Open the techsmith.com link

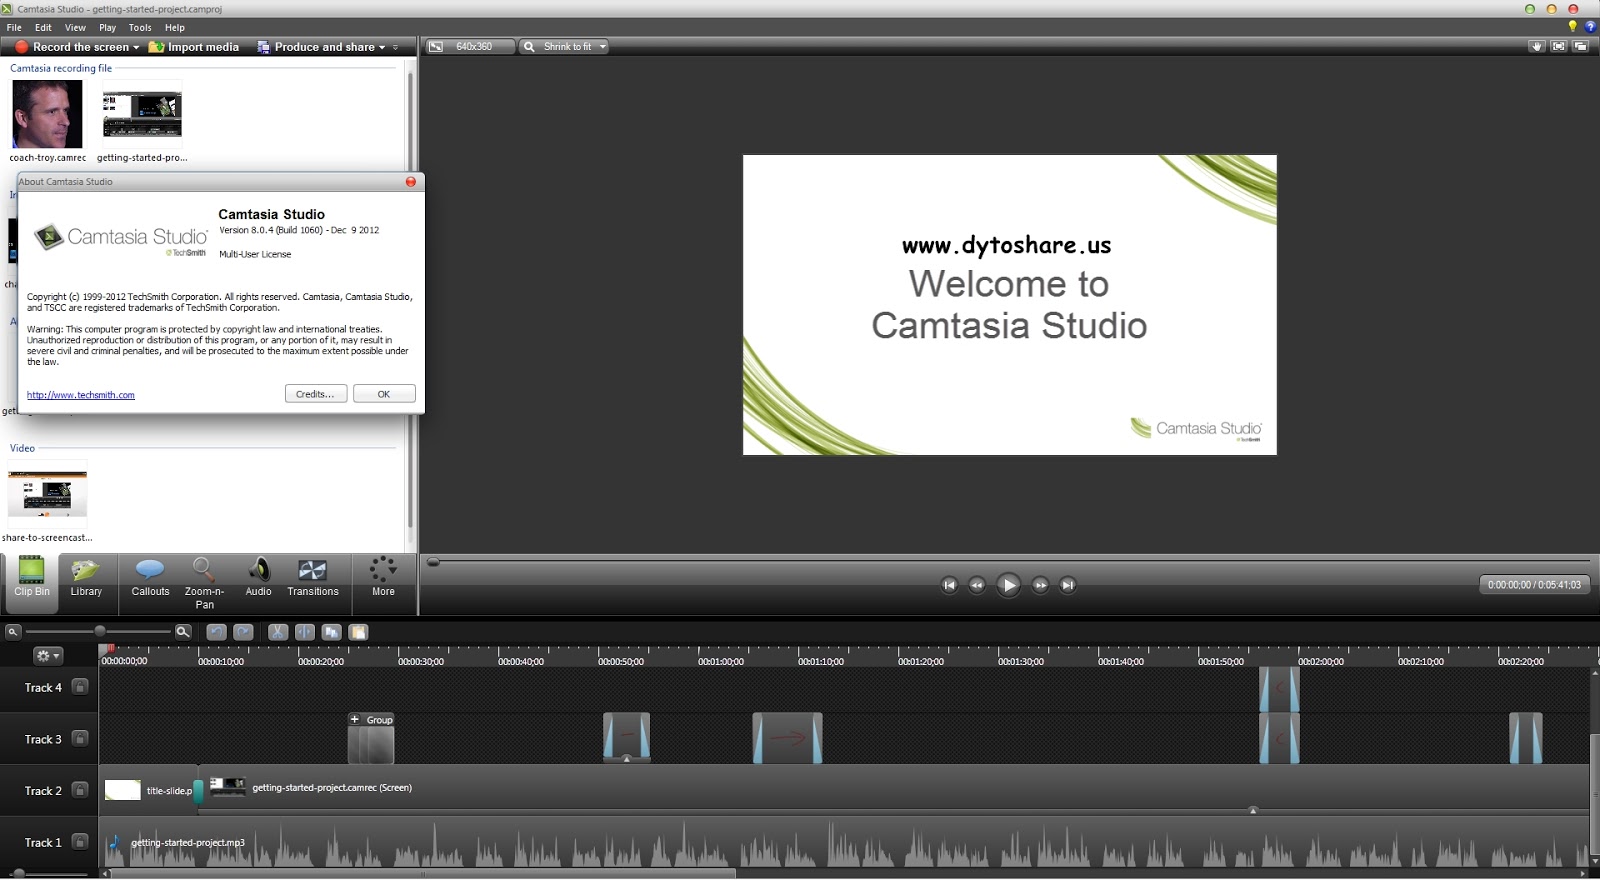[81, 395]
